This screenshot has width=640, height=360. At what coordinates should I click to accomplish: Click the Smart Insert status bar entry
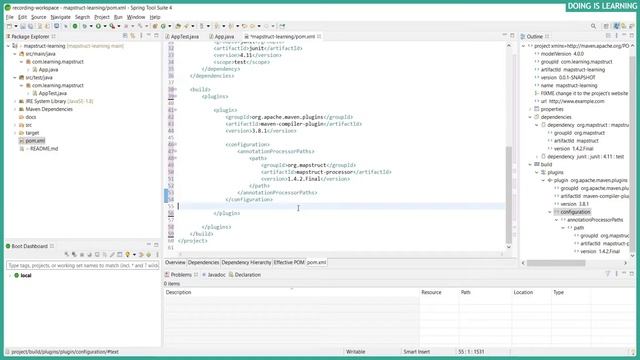pos(416,352)
